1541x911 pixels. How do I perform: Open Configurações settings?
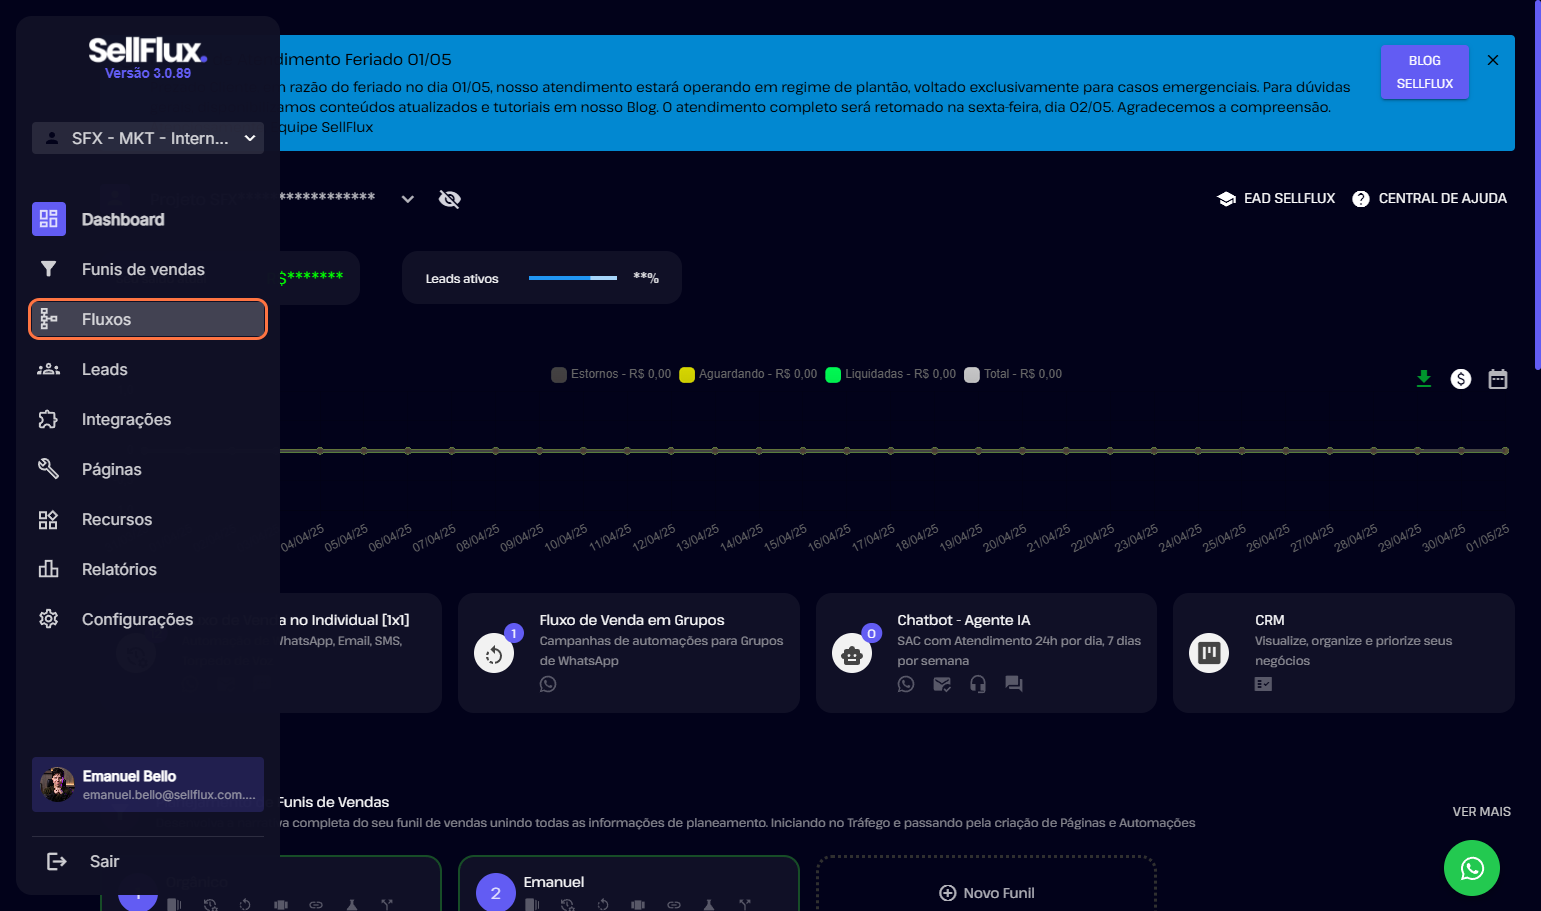[148, 619]
